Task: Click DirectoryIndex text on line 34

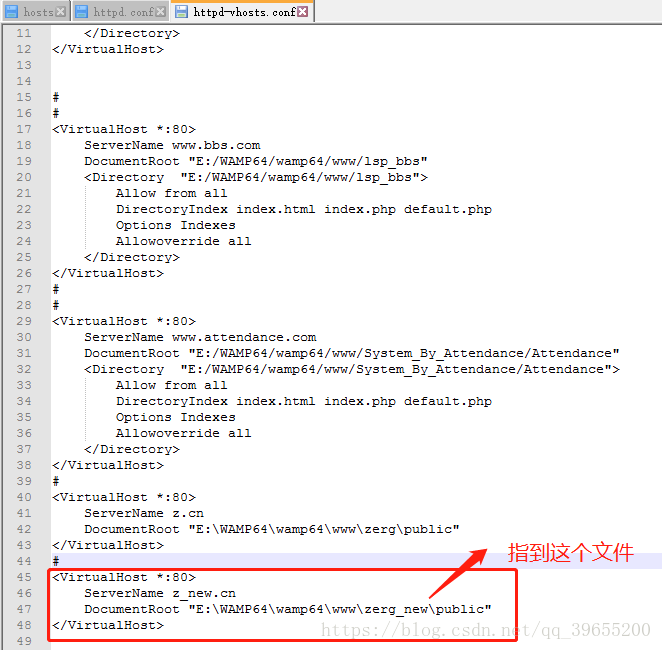Action: coord(304,401)
